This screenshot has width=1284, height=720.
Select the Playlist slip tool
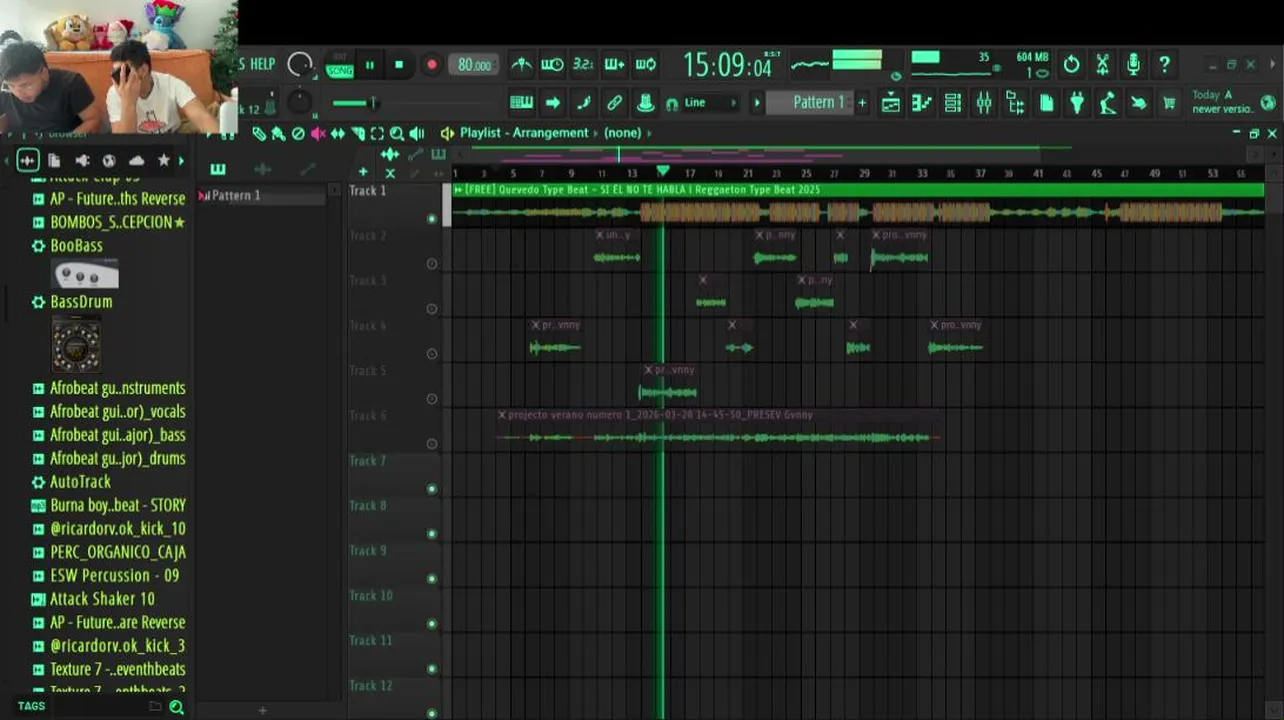pos(338,133)
